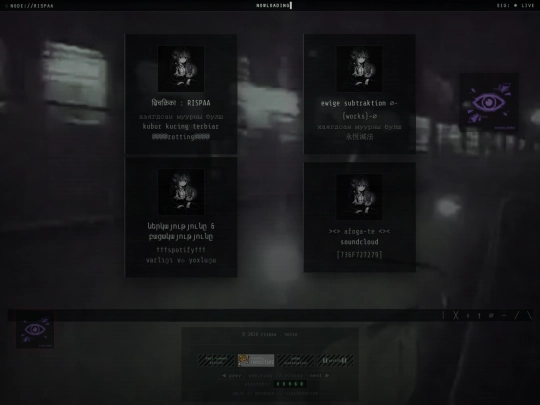Viewport: 540px width, 405px height.
Task: Click the first striped footer badge
Action: [216, 360]
